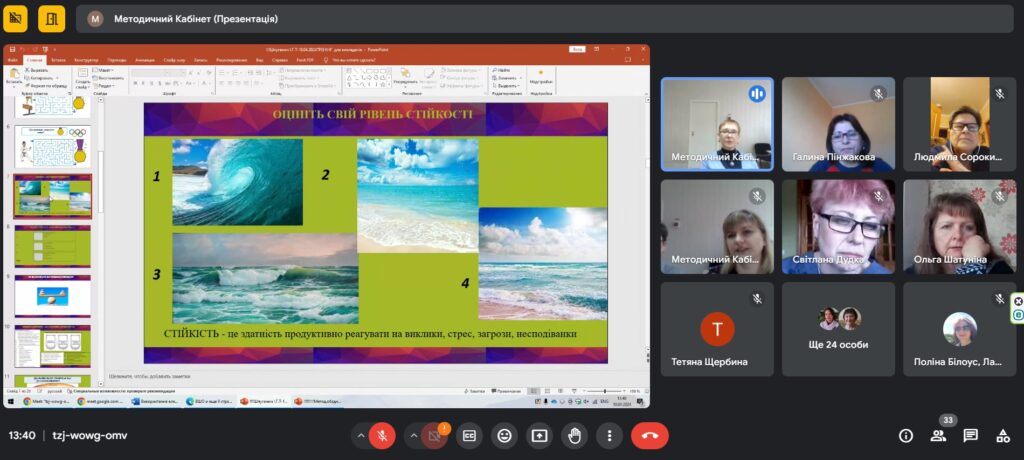Image resolution: width=1024 pixels, height=460 pixels.
Task: Select Людмила Сороки... video tile
Action: (959, 124)
